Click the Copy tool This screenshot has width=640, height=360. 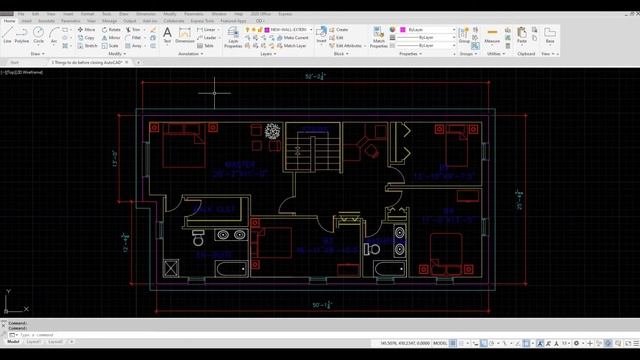[86, 38]
